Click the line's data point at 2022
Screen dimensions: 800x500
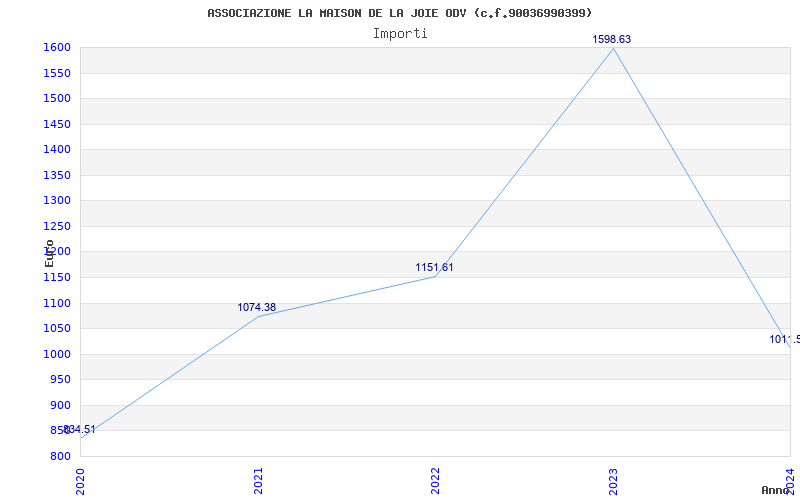(x=435, y=277)
